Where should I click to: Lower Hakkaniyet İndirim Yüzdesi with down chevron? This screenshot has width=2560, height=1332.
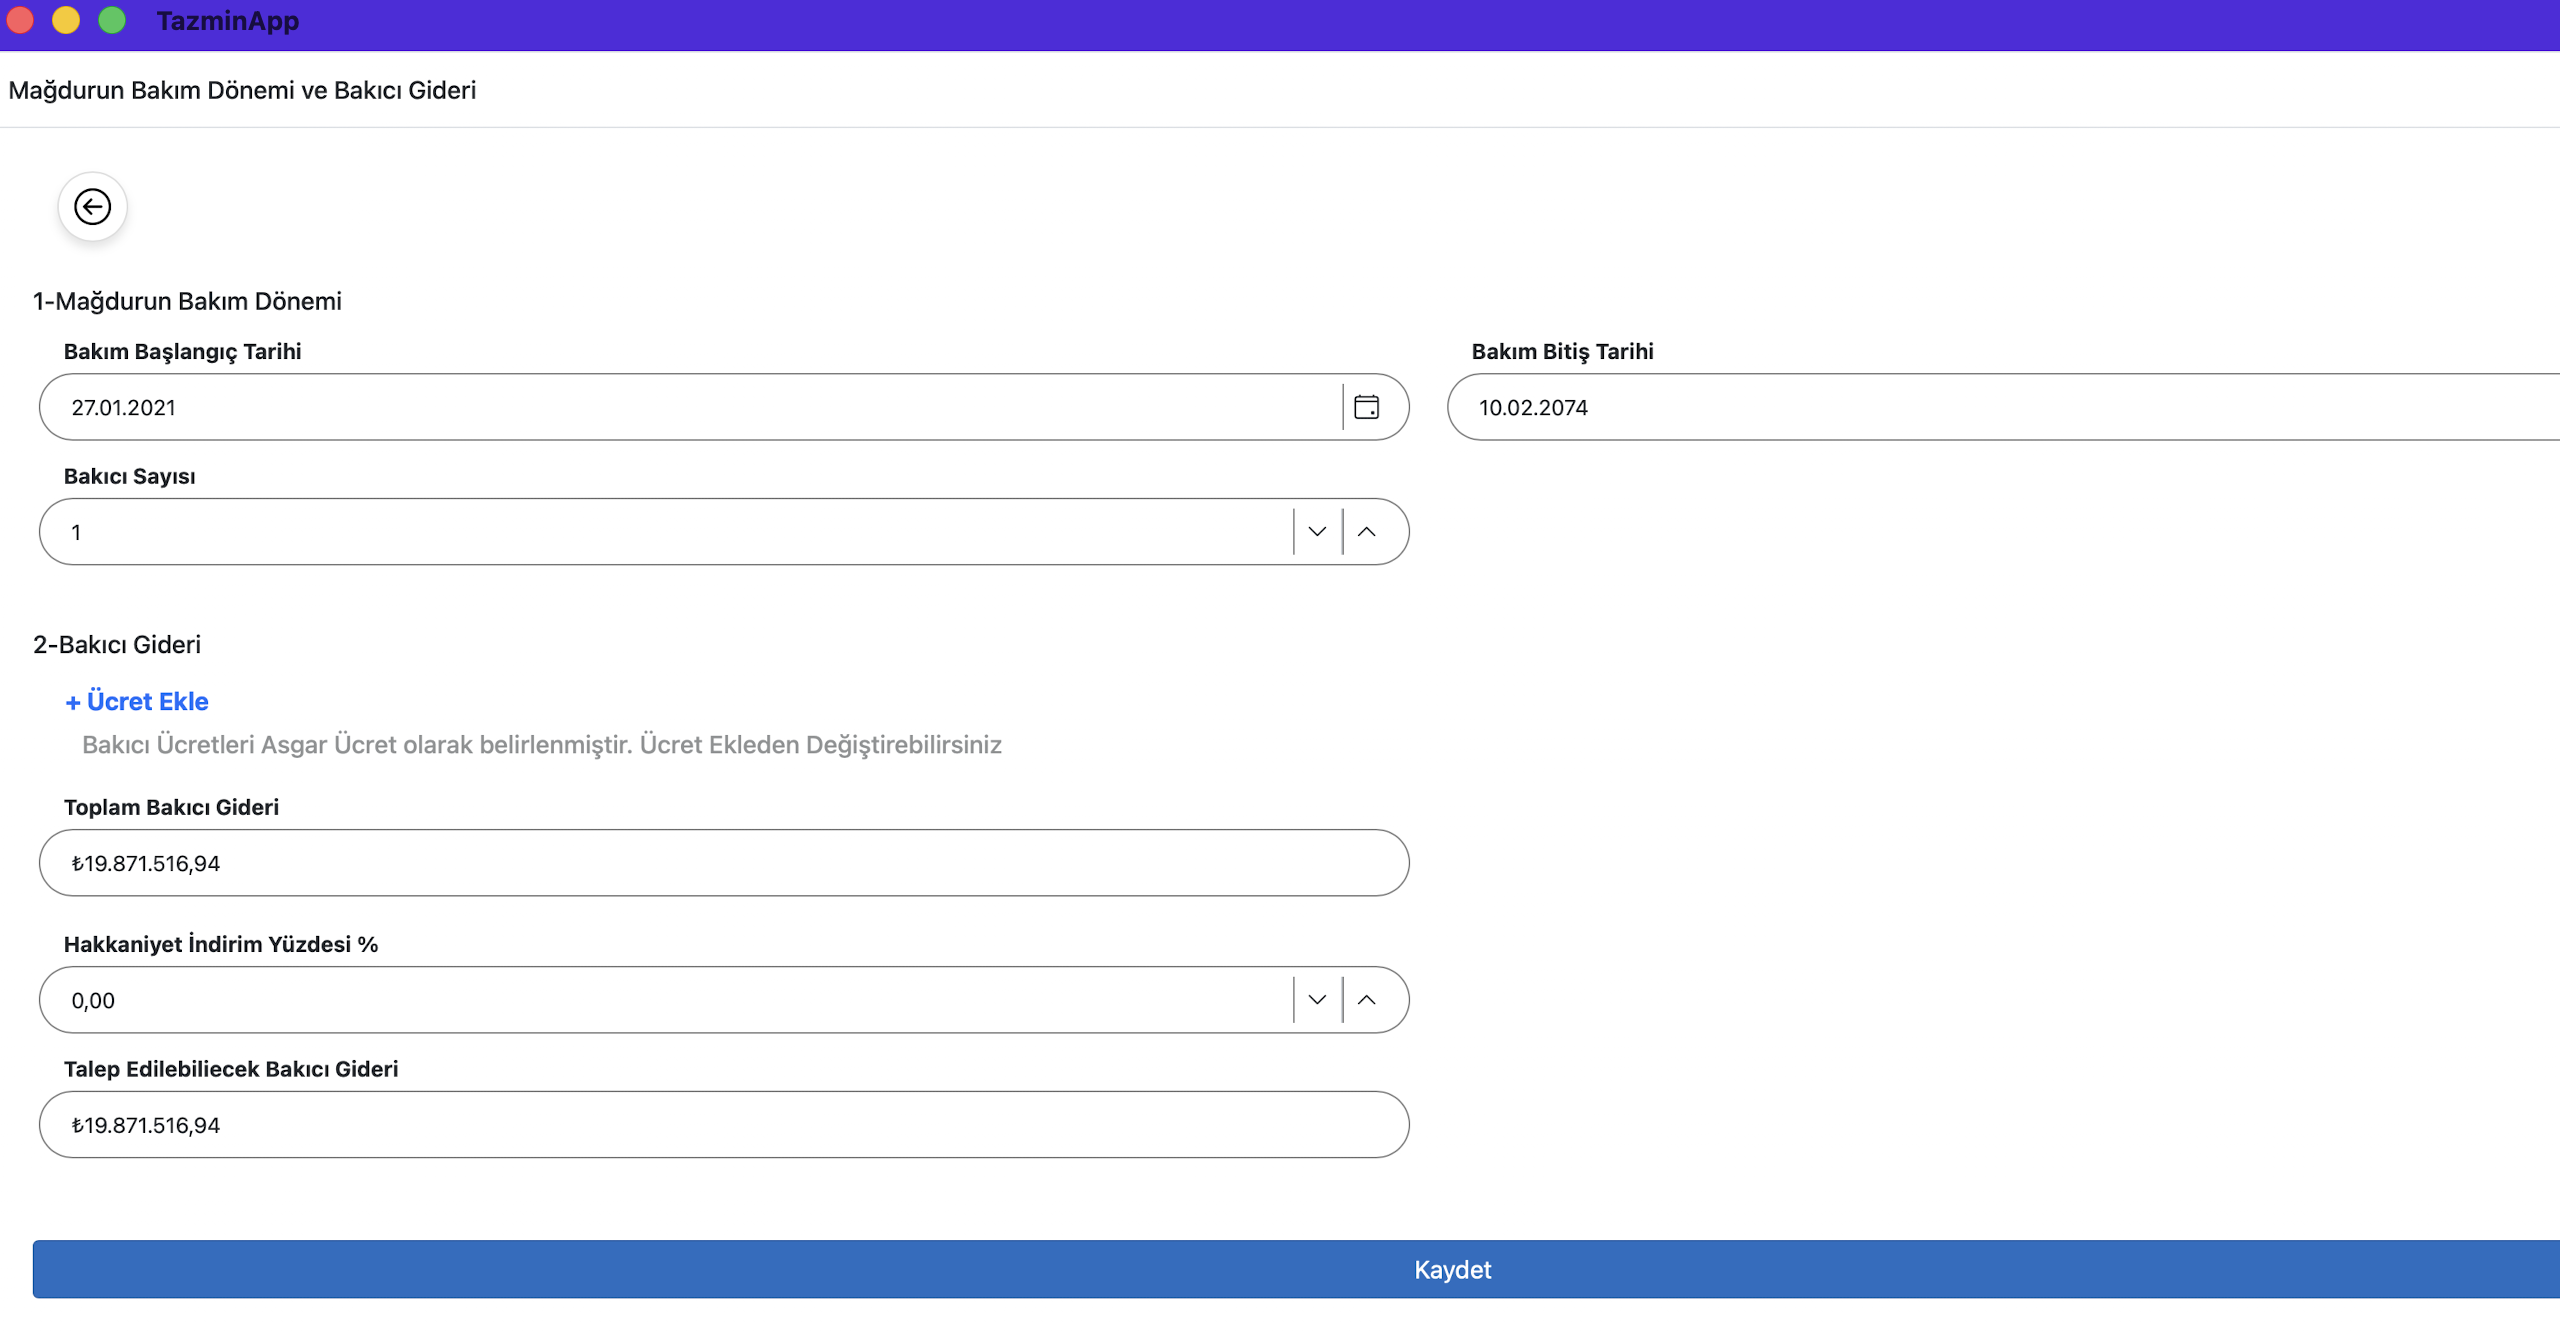coord(1317,1000)
